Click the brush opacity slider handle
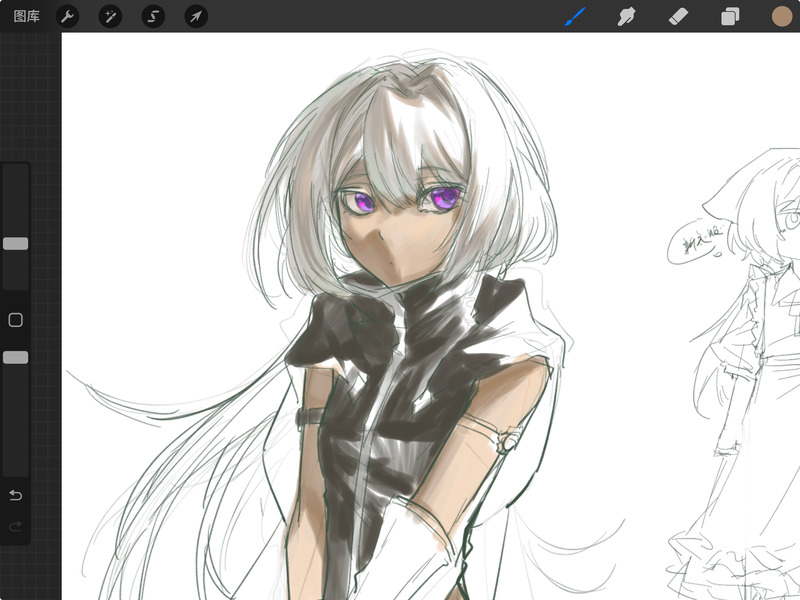 click(15, 357)
